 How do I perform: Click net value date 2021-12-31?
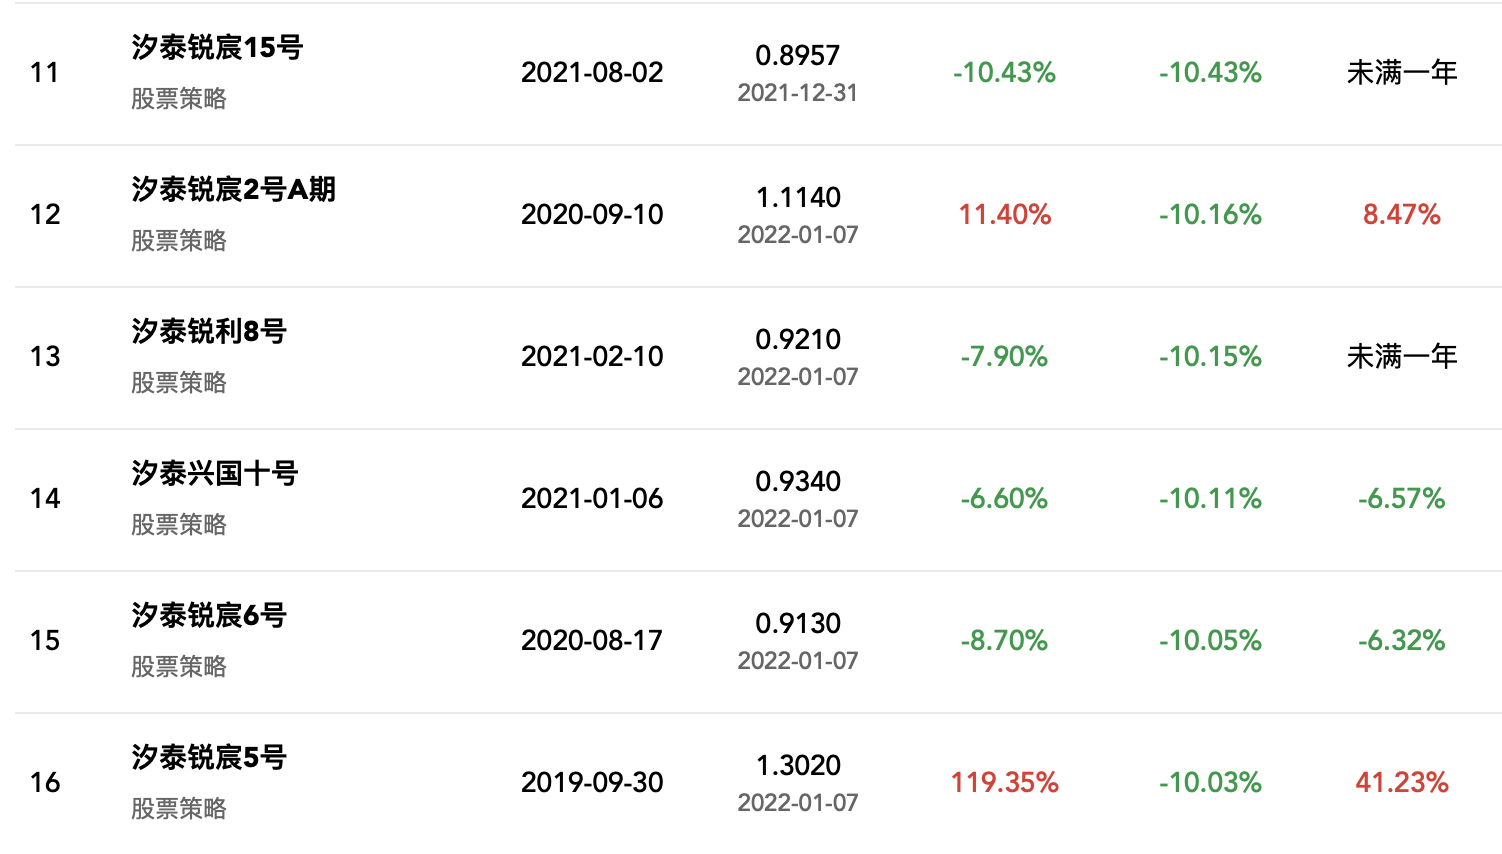[797, 93]
